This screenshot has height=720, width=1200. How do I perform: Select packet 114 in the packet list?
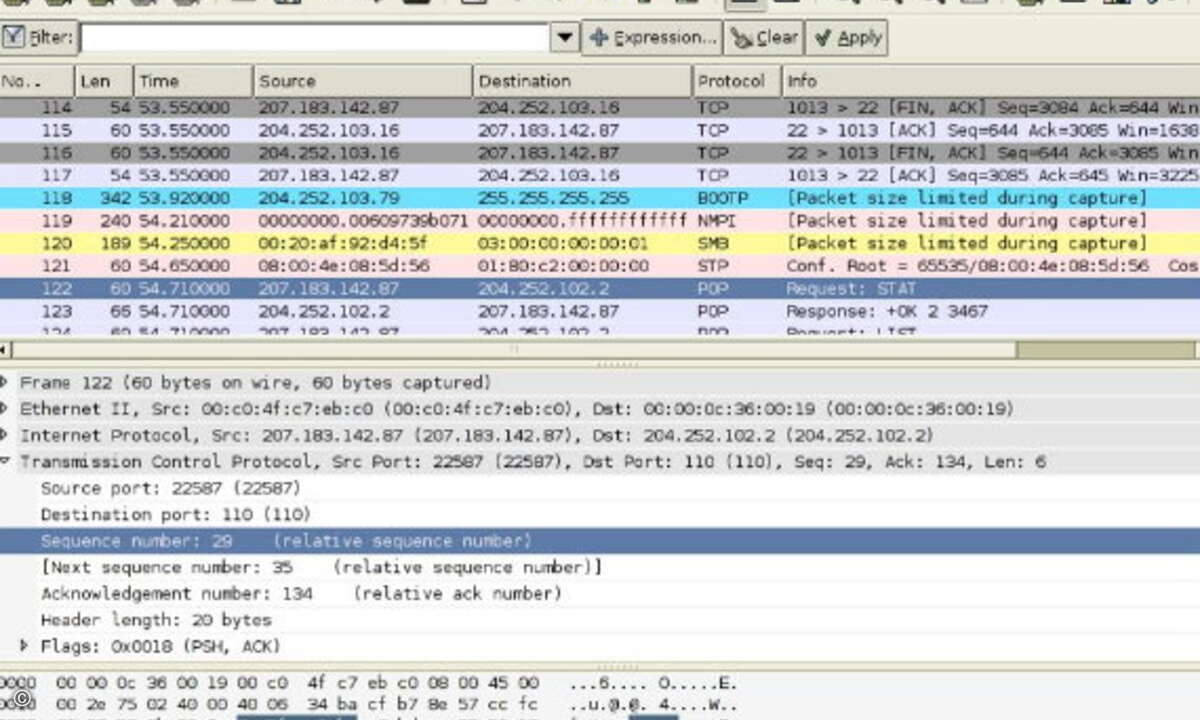pyautogui.click(x=600, y=107)
